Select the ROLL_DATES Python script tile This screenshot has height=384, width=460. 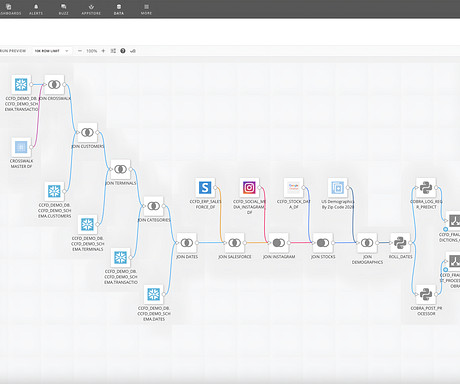point(400,243)
